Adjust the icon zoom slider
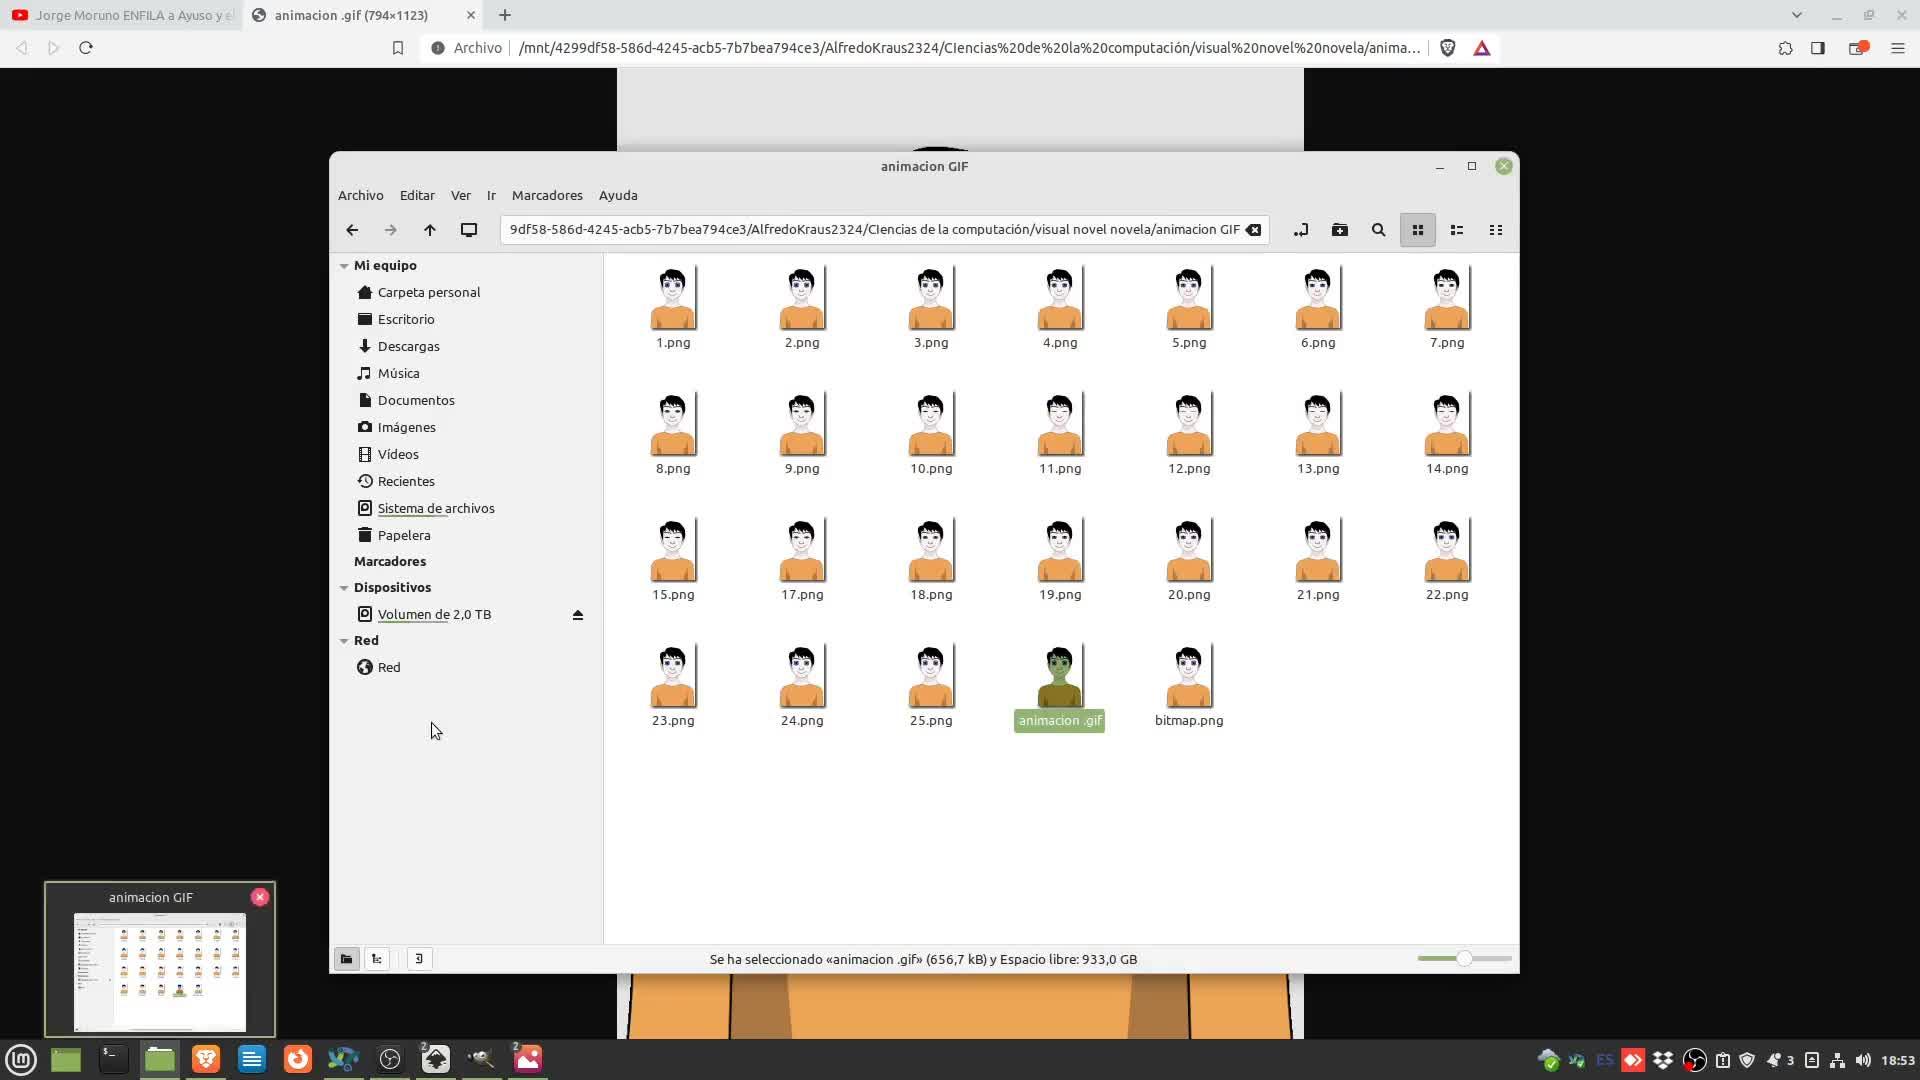This screenshot has height=1080, width=1920. coord(1464,959)
